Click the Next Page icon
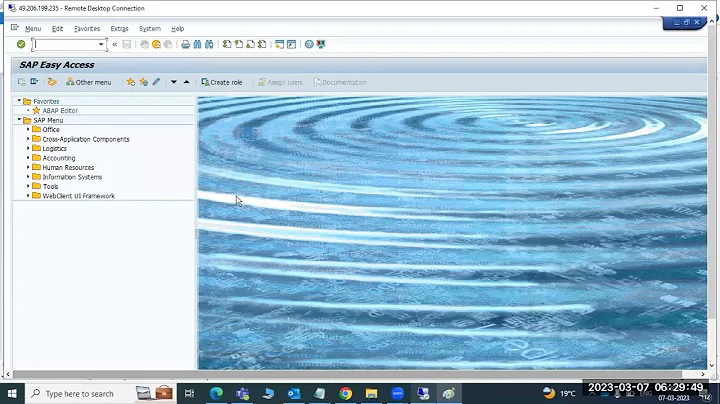This screenshot has height=404, width=720. (250, 44)
